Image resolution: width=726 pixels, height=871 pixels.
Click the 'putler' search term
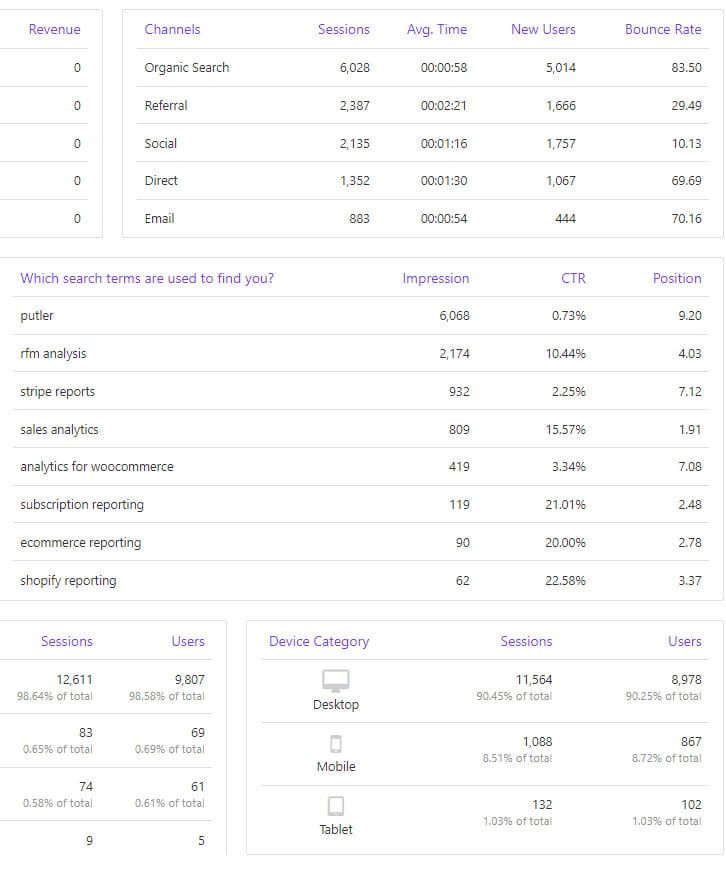[37, 316]
